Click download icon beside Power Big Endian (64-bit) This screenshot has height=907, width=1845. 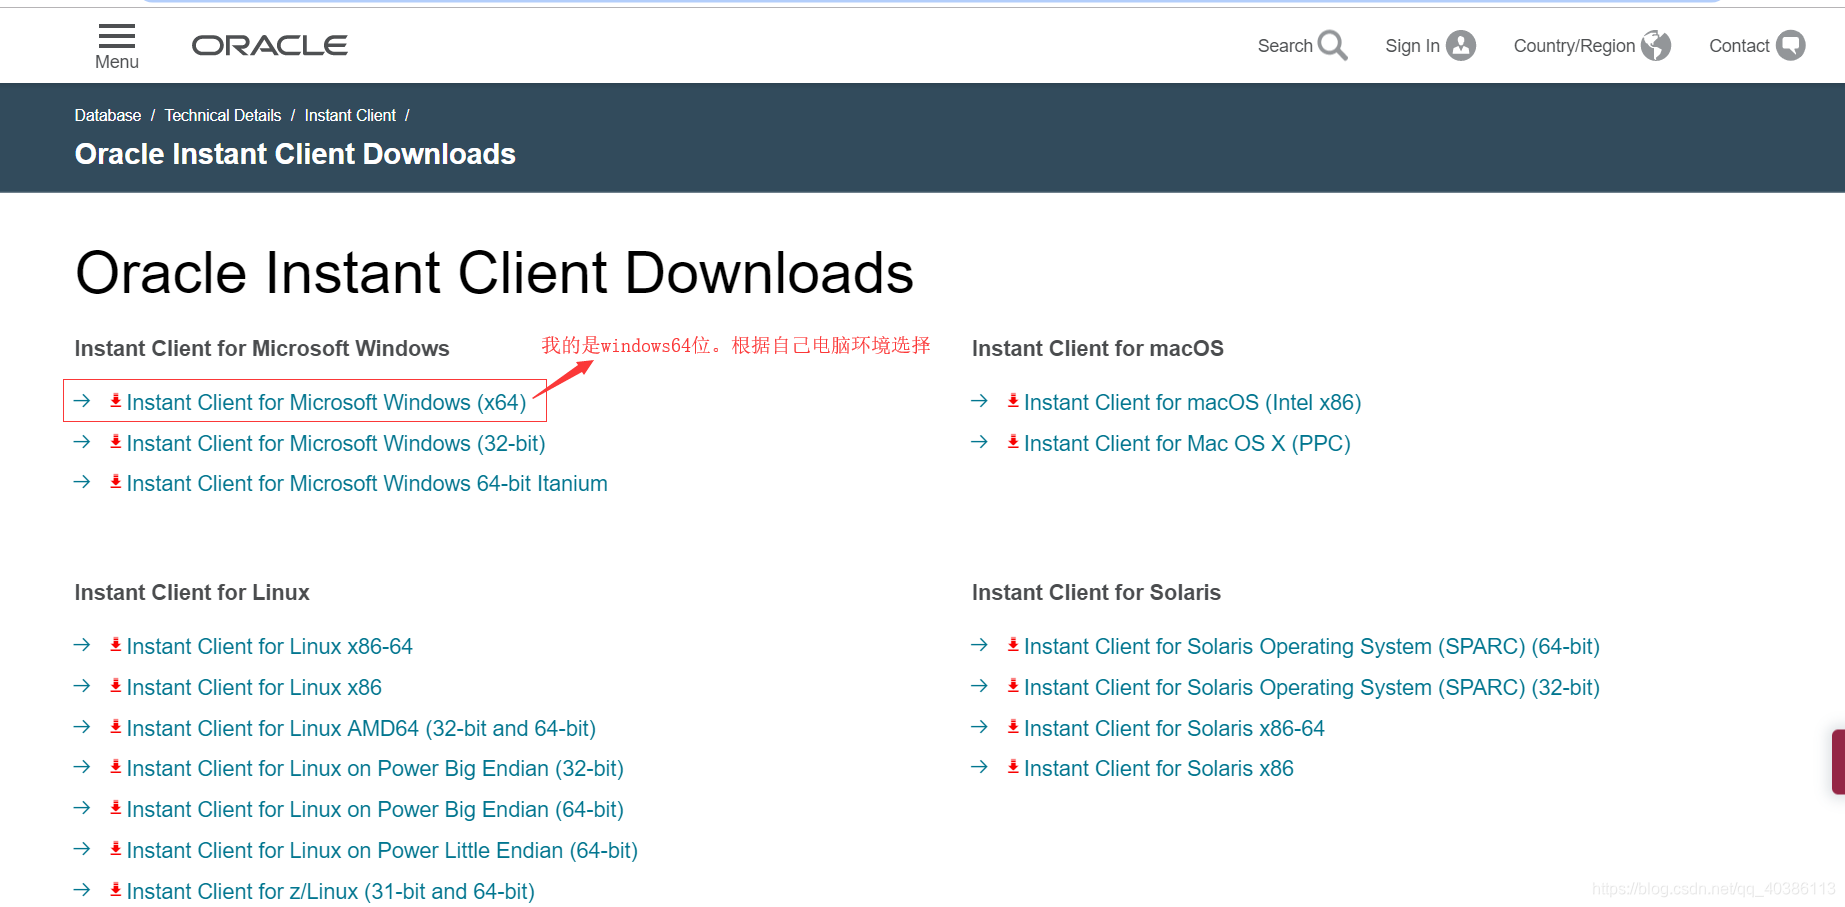116,808
